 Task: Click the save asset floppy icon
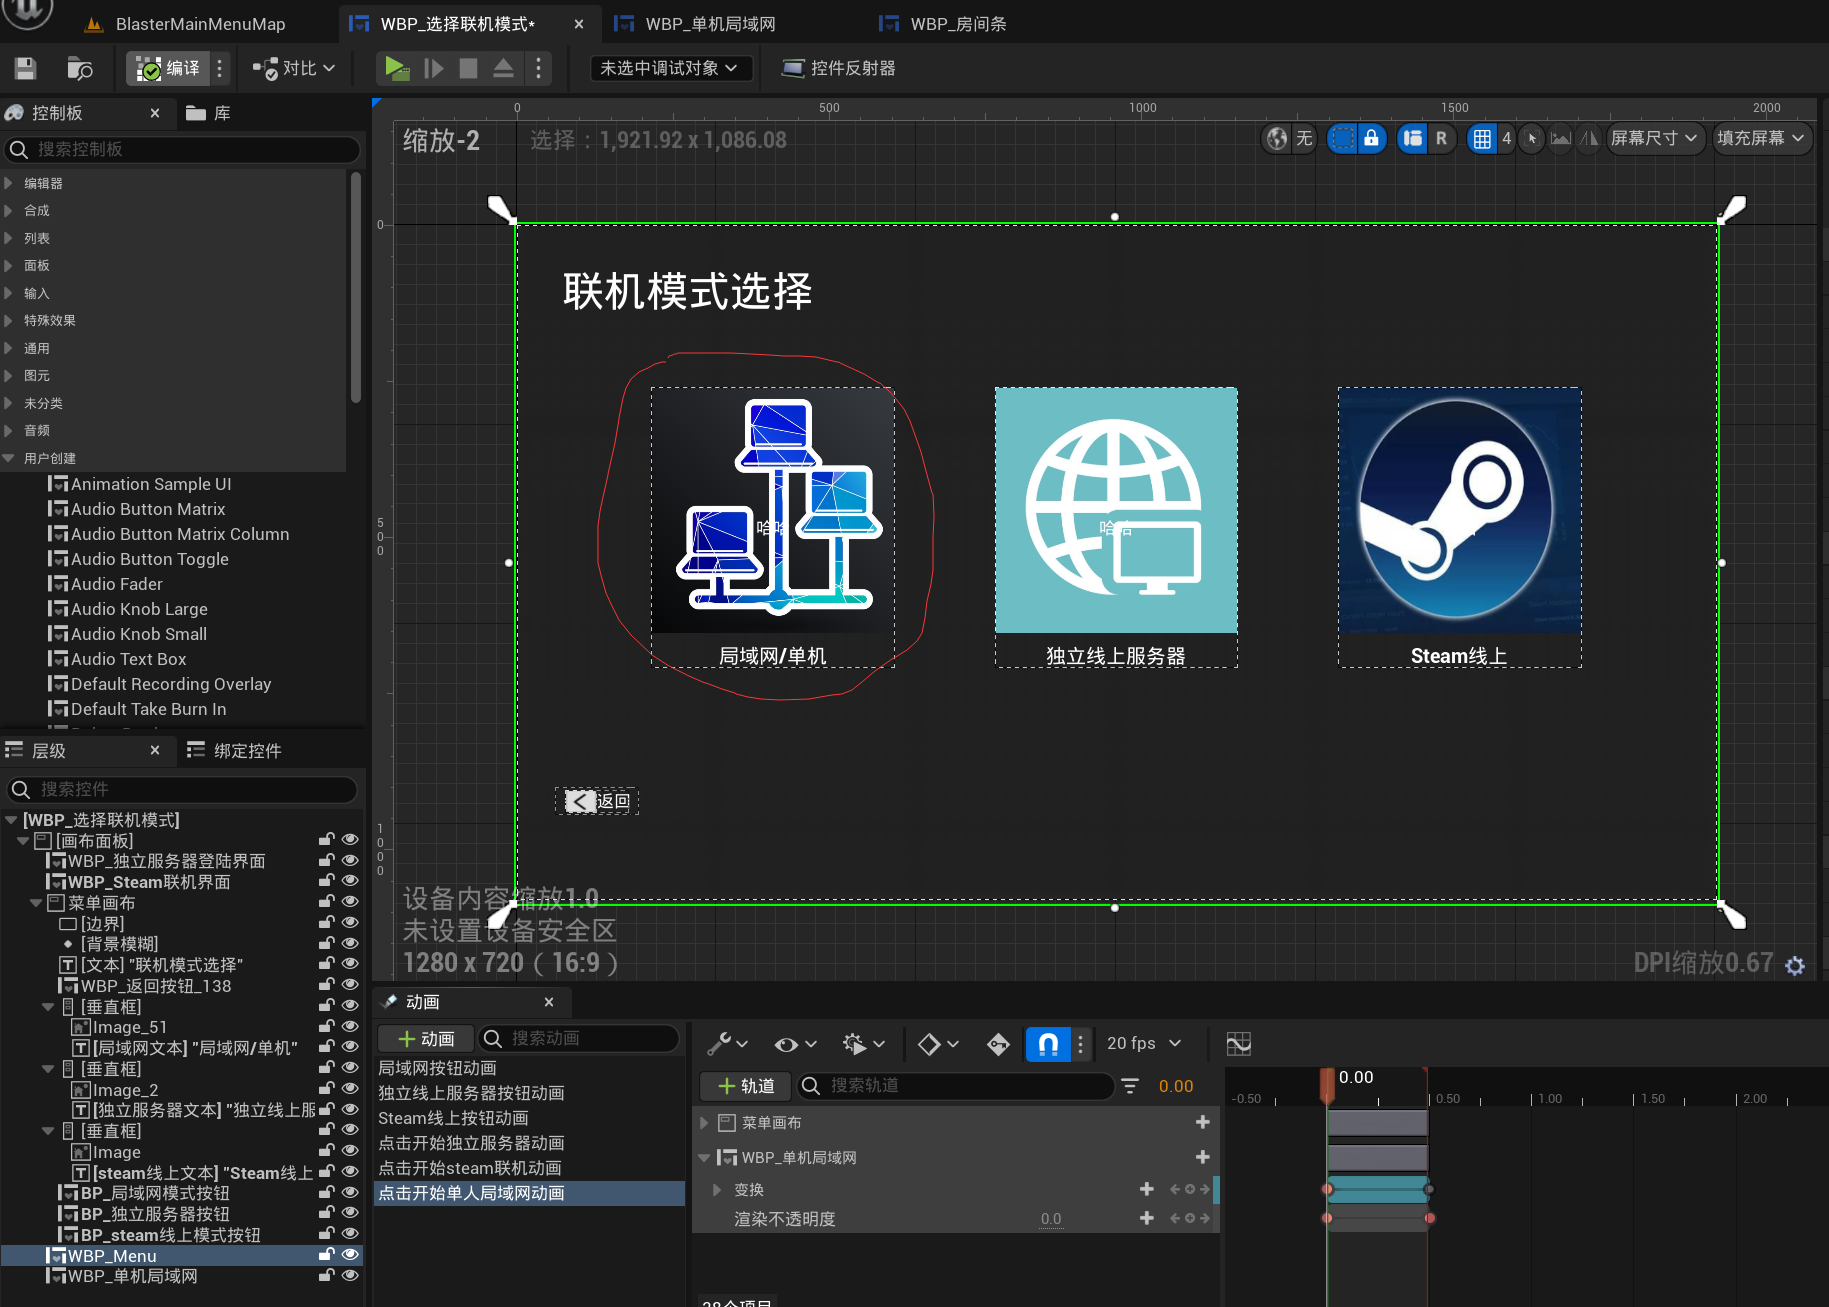point(25,68)
